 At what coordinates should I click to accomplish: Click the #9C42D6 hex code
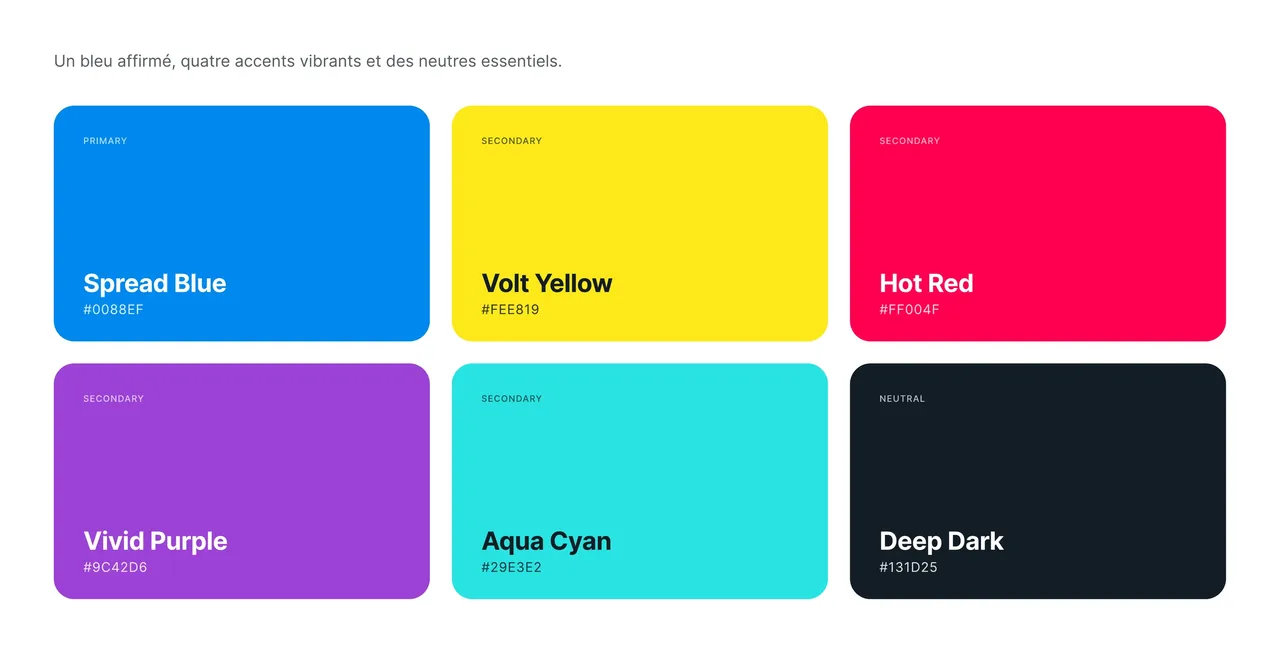116,568
